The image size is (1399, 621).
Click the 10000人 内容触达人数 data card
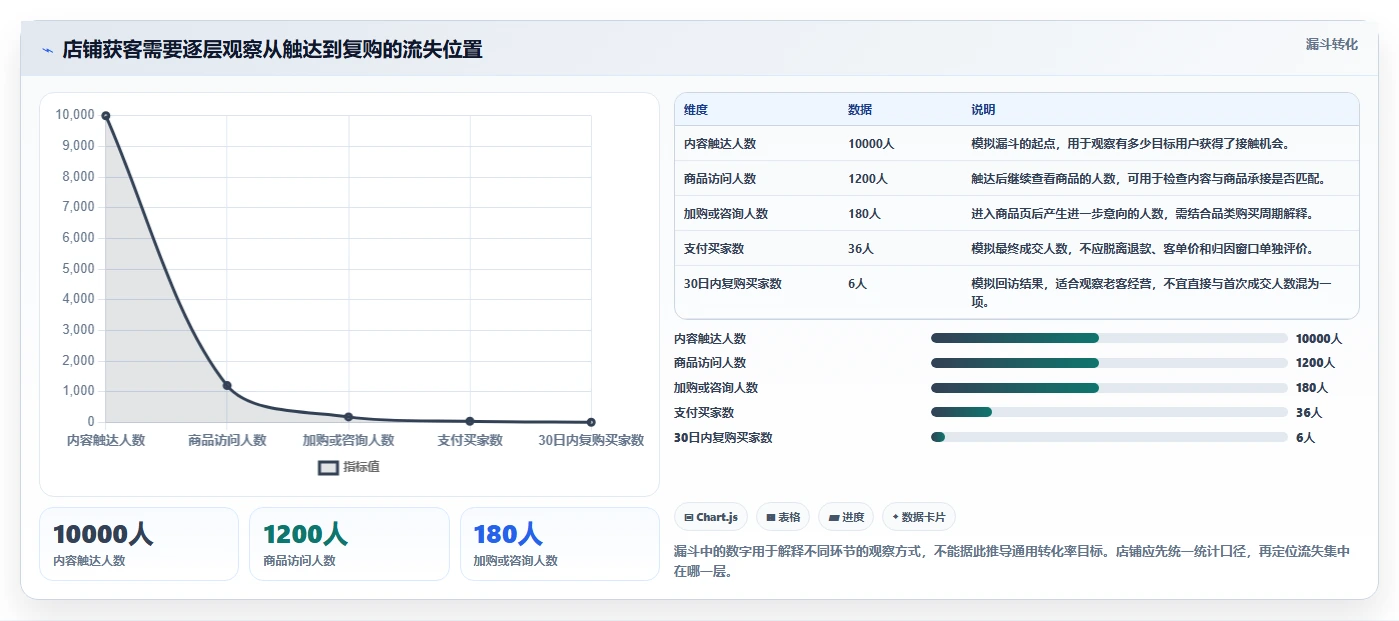tap(139, 544)
